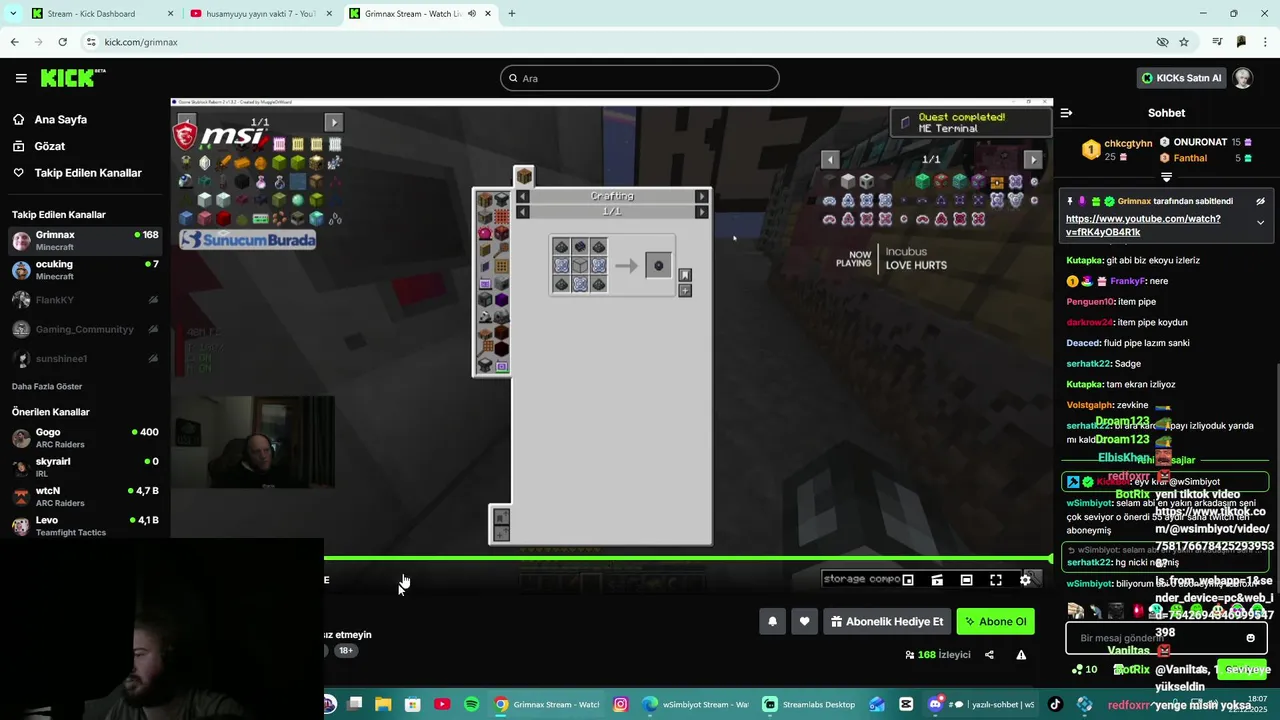Image resolution: width=1280 pixels, height=720 pixels.
Task: Expand the pinned message chevron
Action: [1260, 223]
